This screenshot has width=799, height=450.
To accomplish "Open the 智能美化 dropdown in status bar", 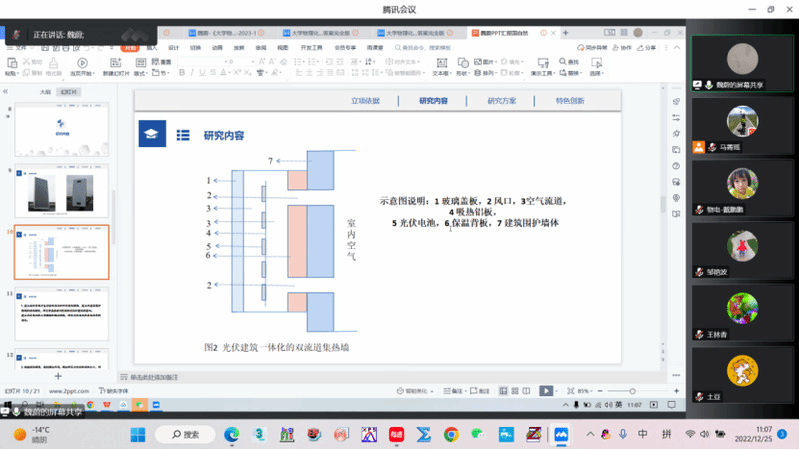I will pos(413,391).
